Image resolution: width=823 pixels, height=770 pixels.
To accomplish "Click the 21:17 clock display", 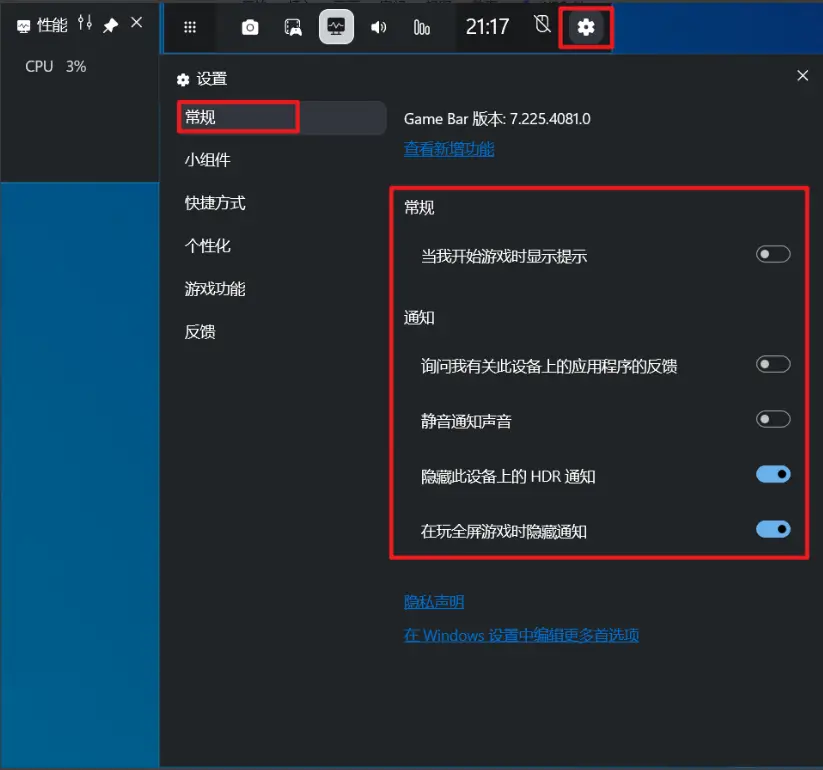I will coord(487,27).
